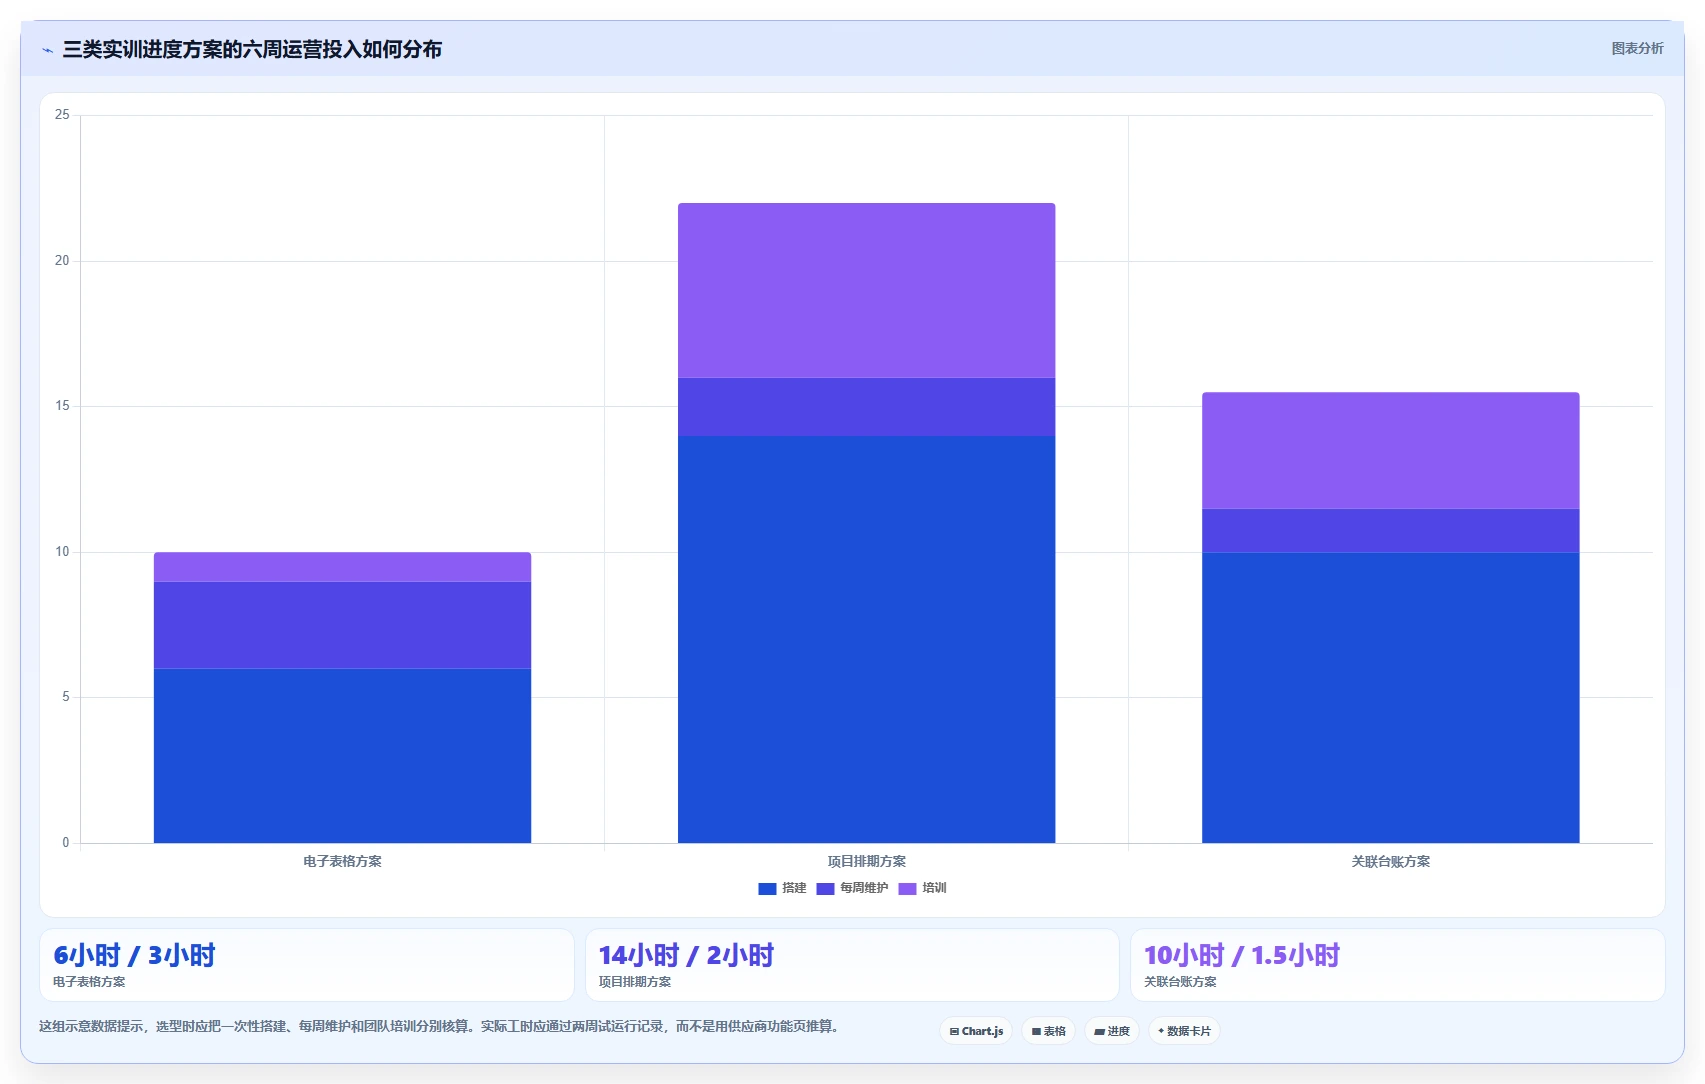Click the 每周维护 segment of the 关联台账方案 bar
The height and width of the screenshot is (1084, 1705).
[1390, 530]
